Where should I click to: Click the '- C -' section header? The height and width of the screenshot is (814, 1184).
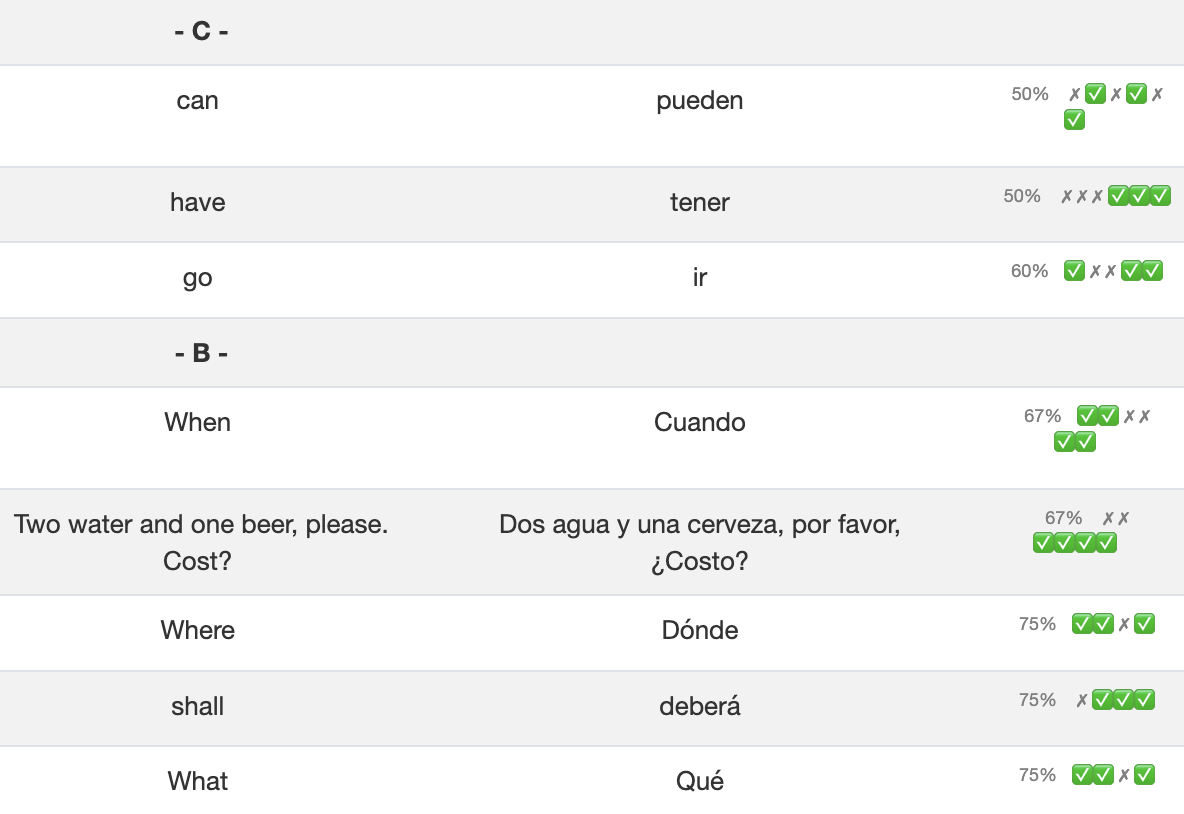pyautogui.click(x=201, y=32)
